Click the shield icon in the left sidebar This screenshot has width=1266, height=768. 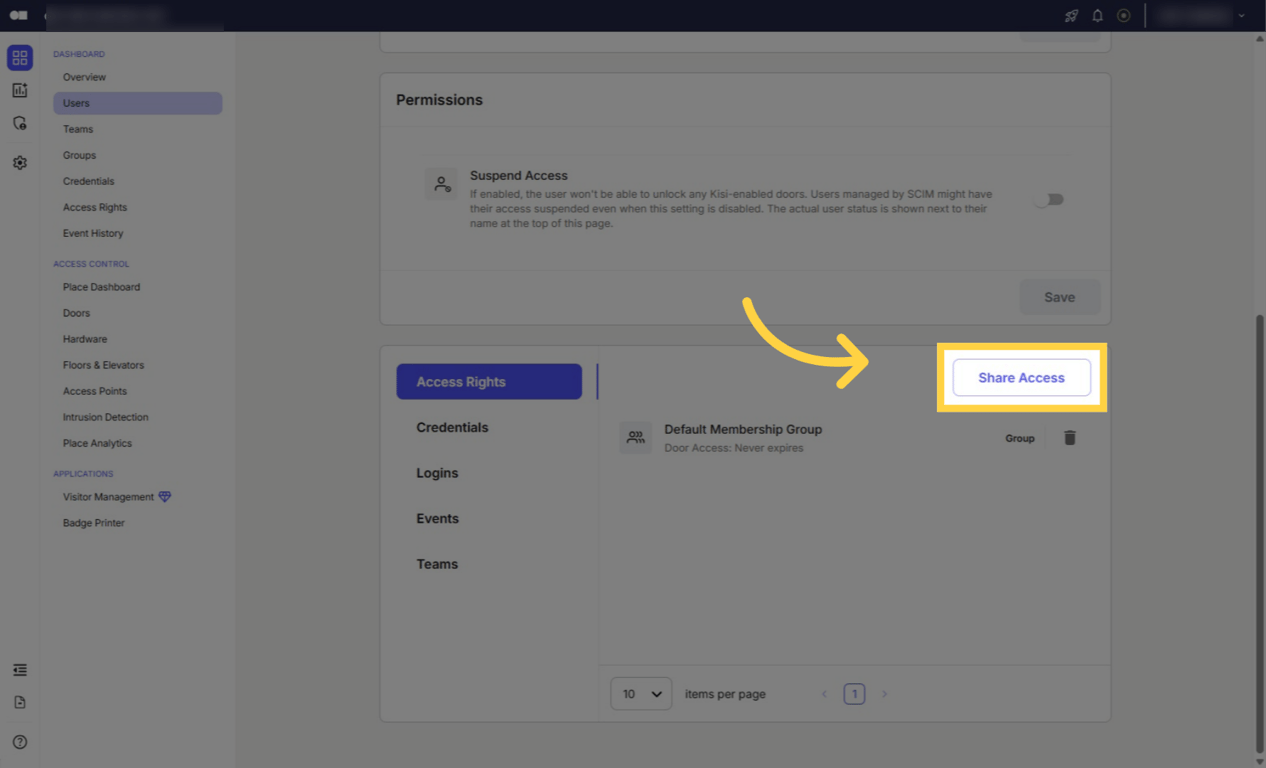[x=19, y=122]
